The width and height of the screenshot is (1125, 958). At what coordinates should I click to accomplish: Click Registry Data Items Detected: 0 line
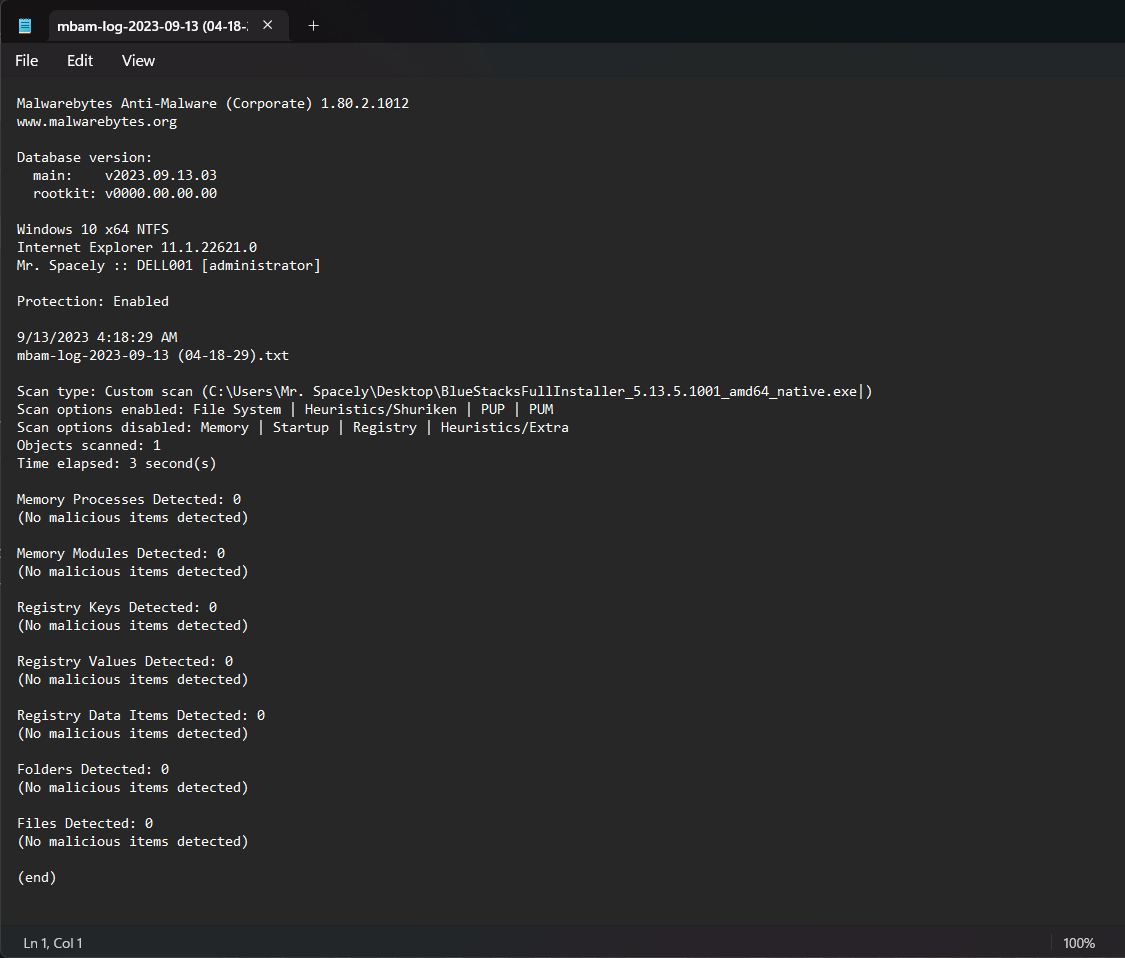click(x=141, y=715)
